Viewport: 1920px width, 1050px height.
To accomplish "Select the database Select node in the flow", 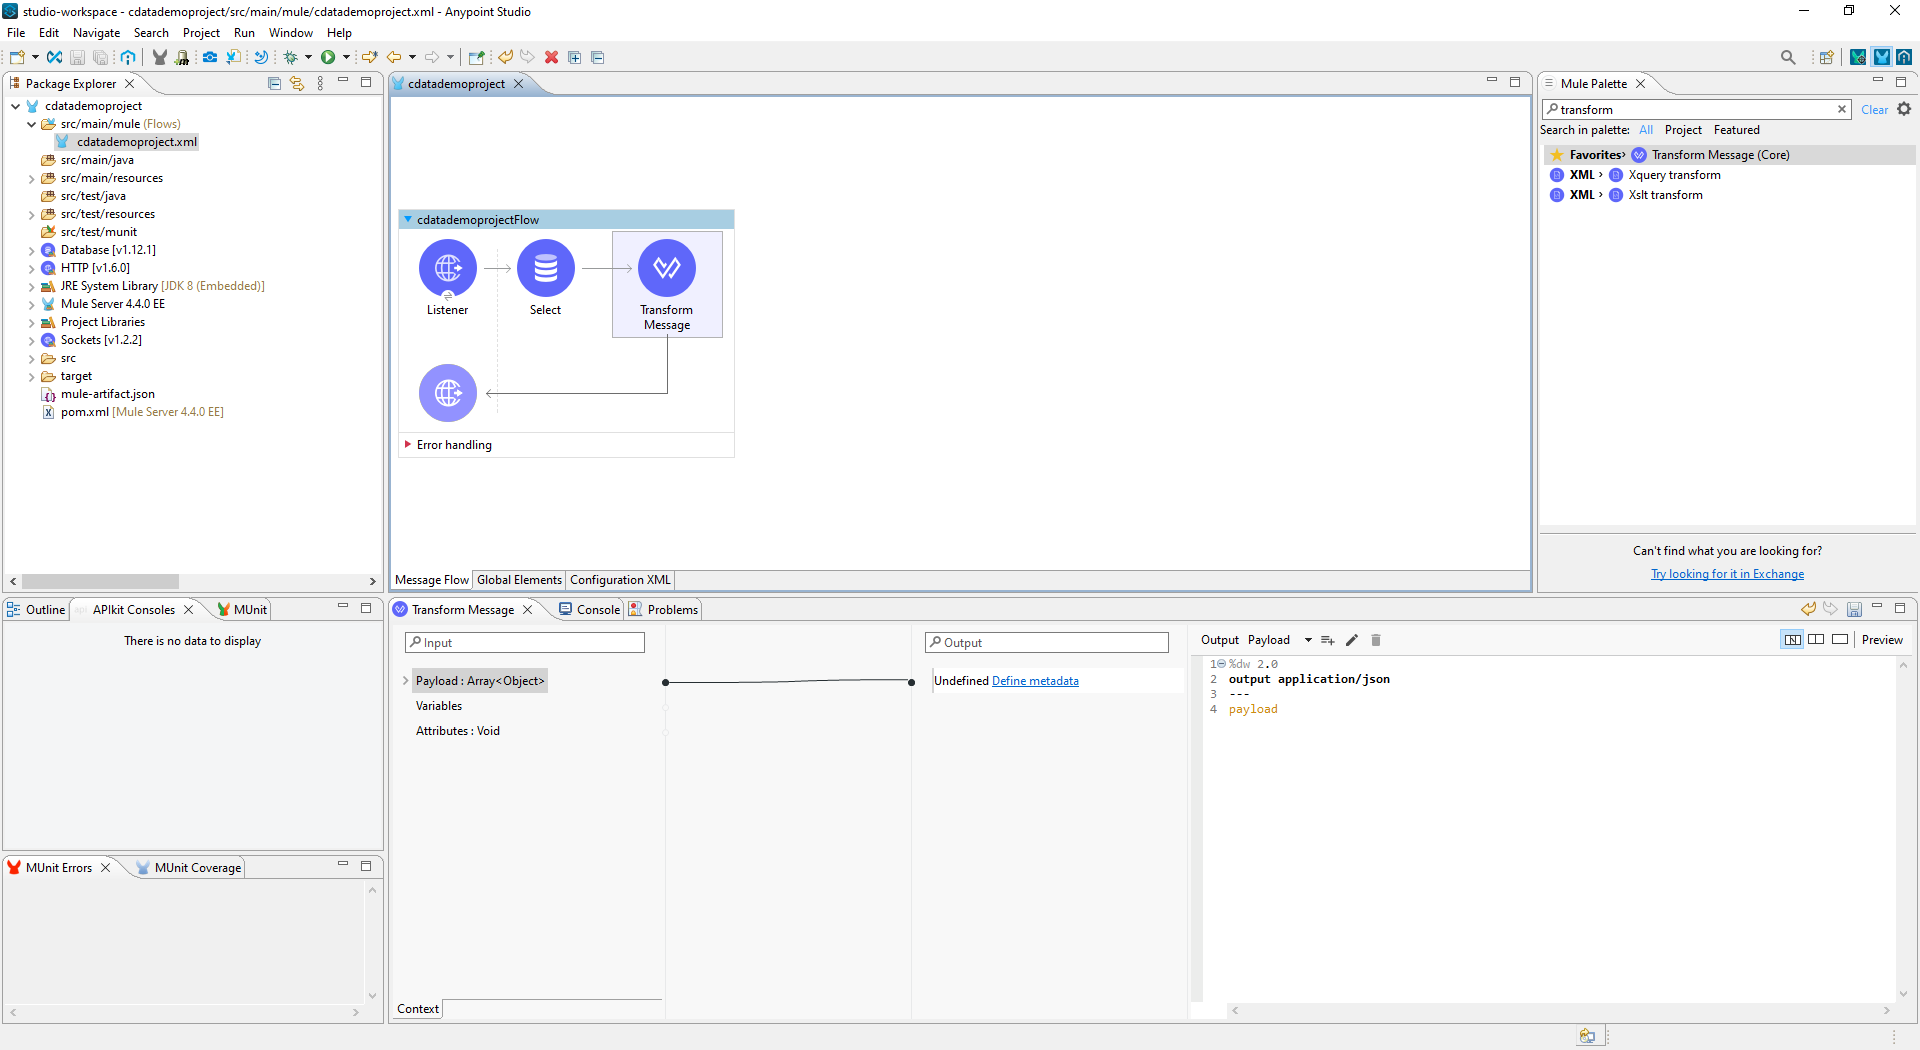I will tap(545, 268).
